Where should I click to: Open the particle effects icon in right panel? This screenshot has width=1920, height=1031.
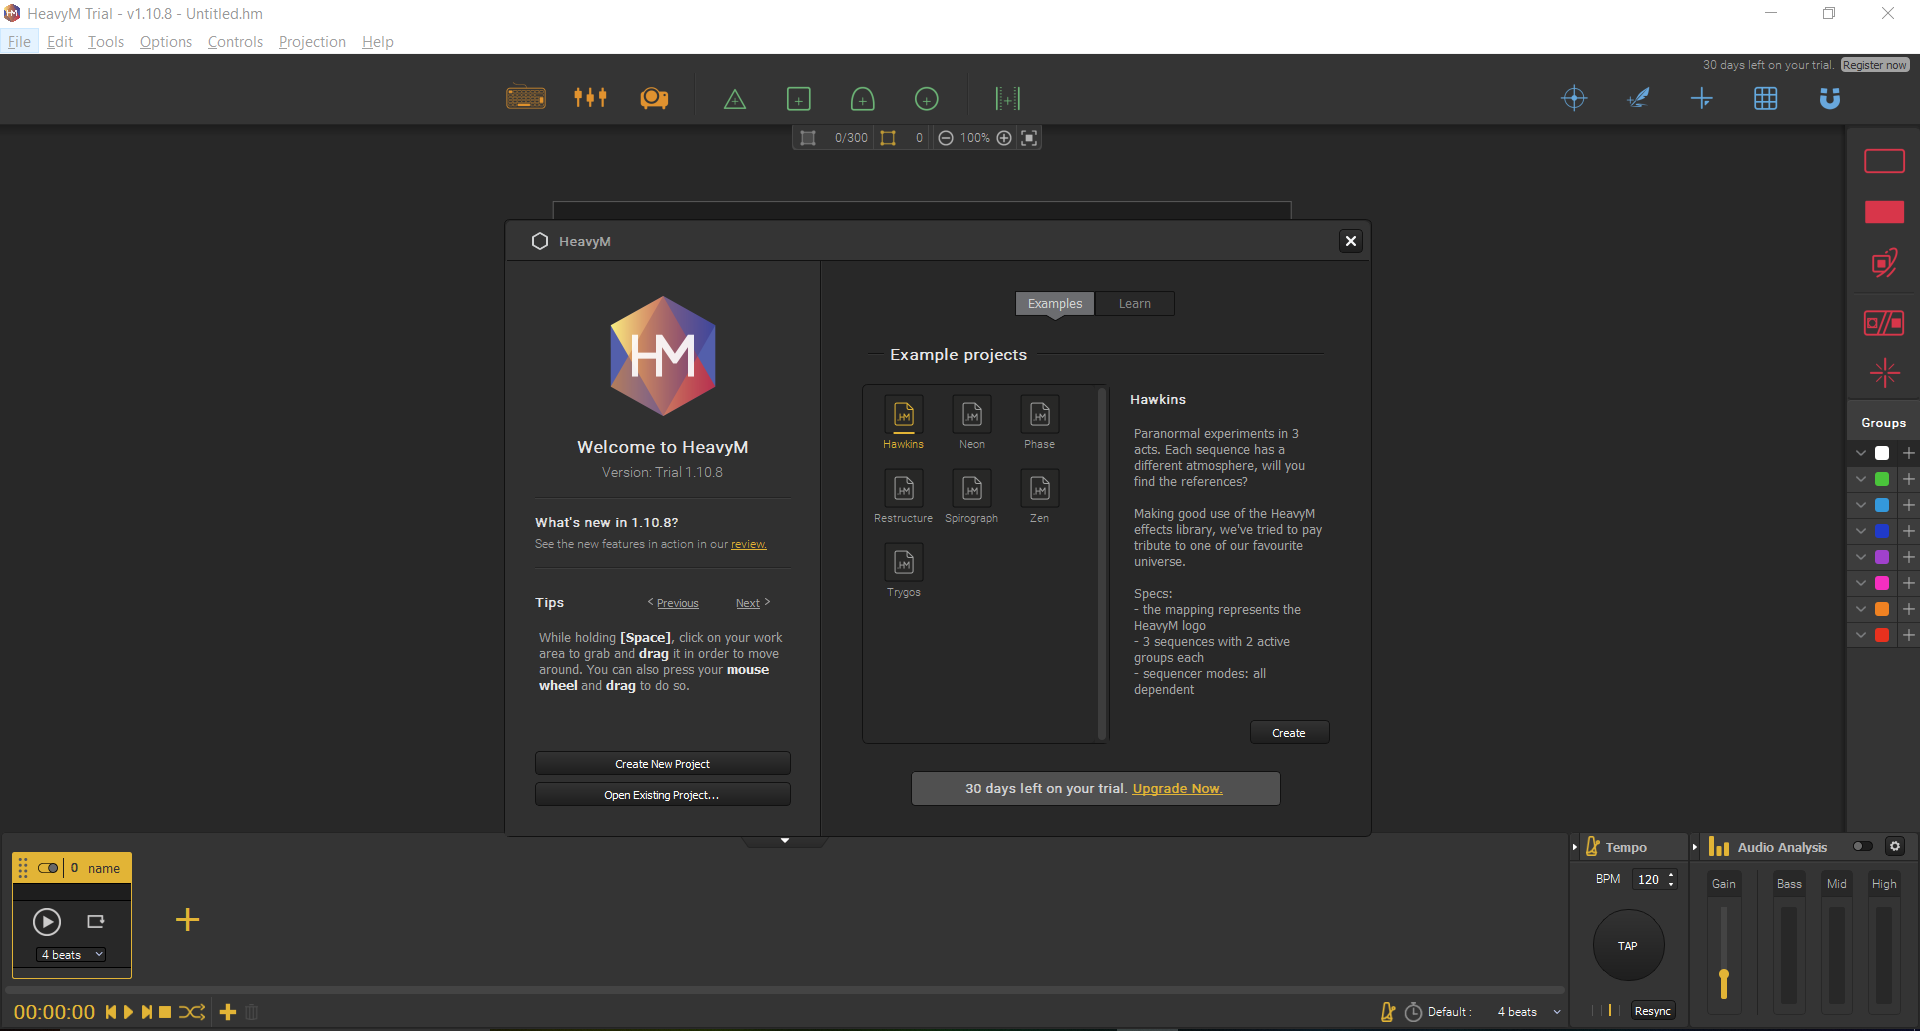[1884, 373]
